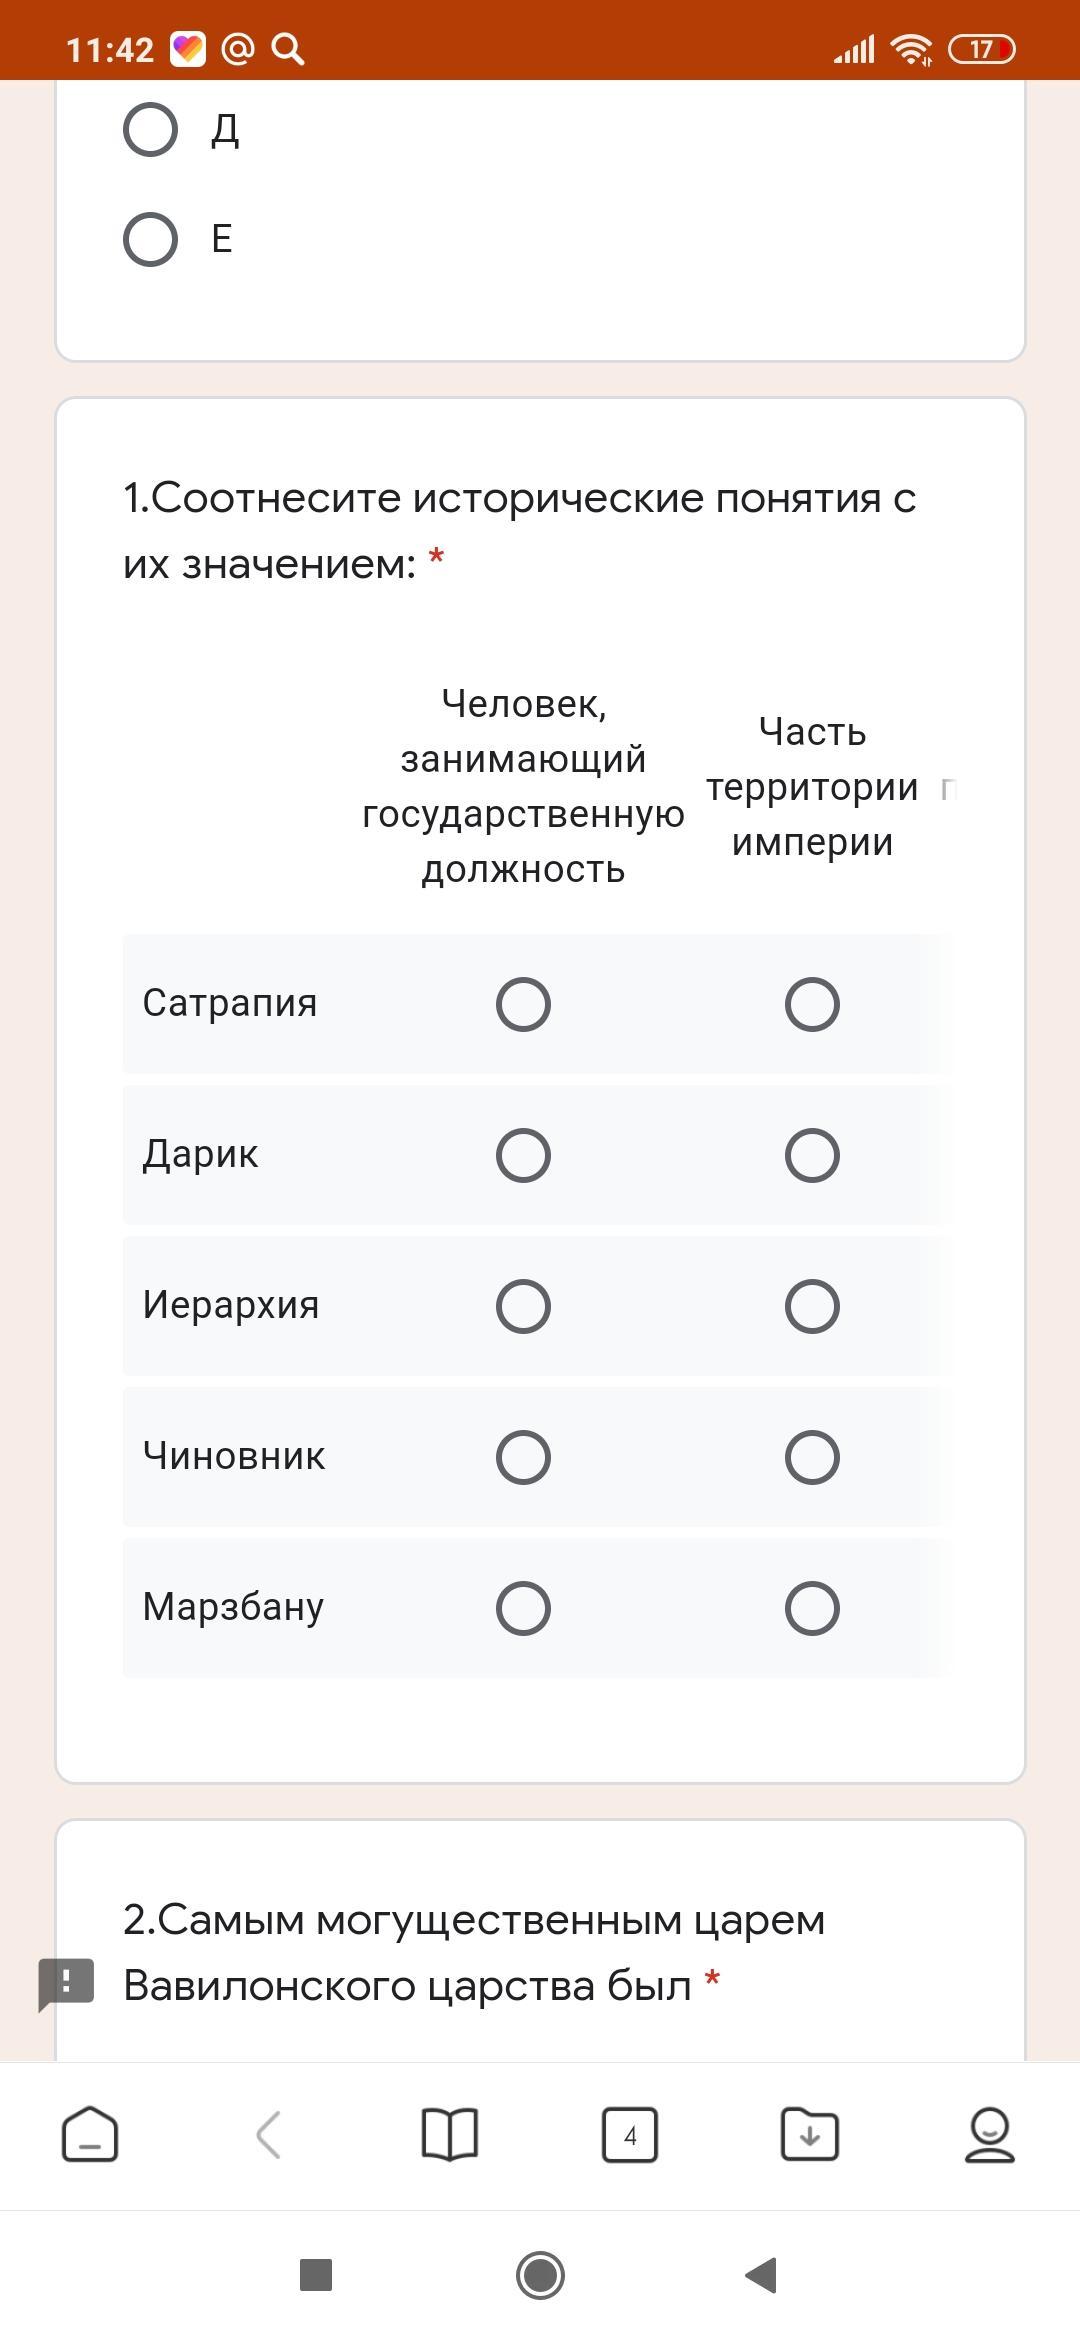Screen dimensions: 1080x2340
Task: Mark Марзбану as Часть территории империи
Action: point(812,1608)
